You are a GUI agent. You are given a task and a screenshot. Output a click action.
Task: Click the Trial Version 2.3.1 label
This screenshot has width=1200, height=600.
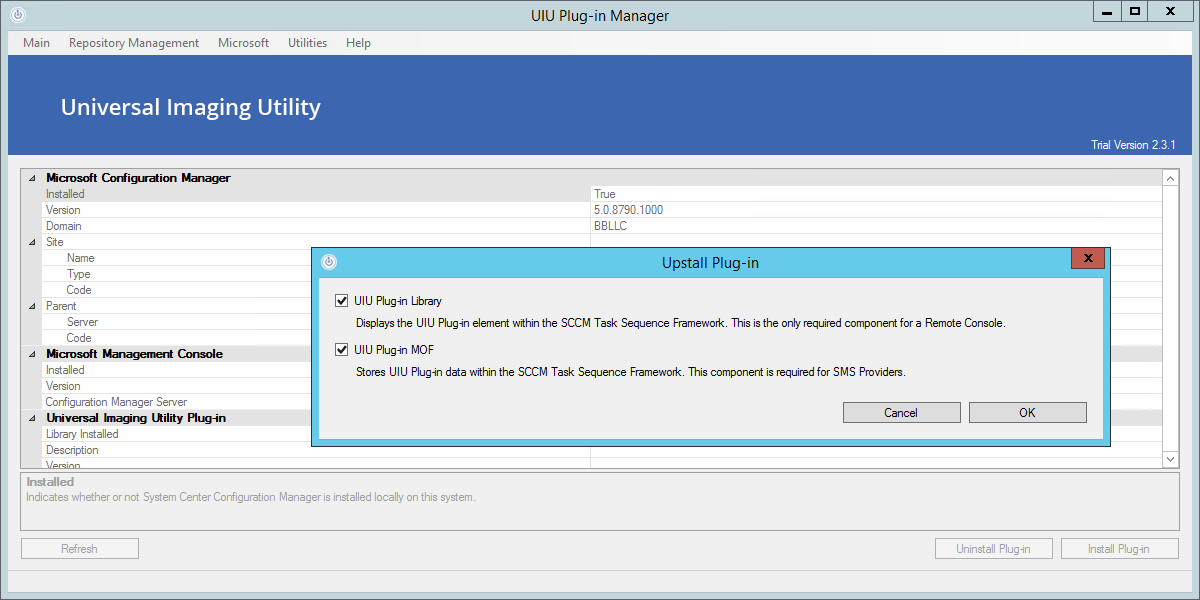coord(1133,145)
